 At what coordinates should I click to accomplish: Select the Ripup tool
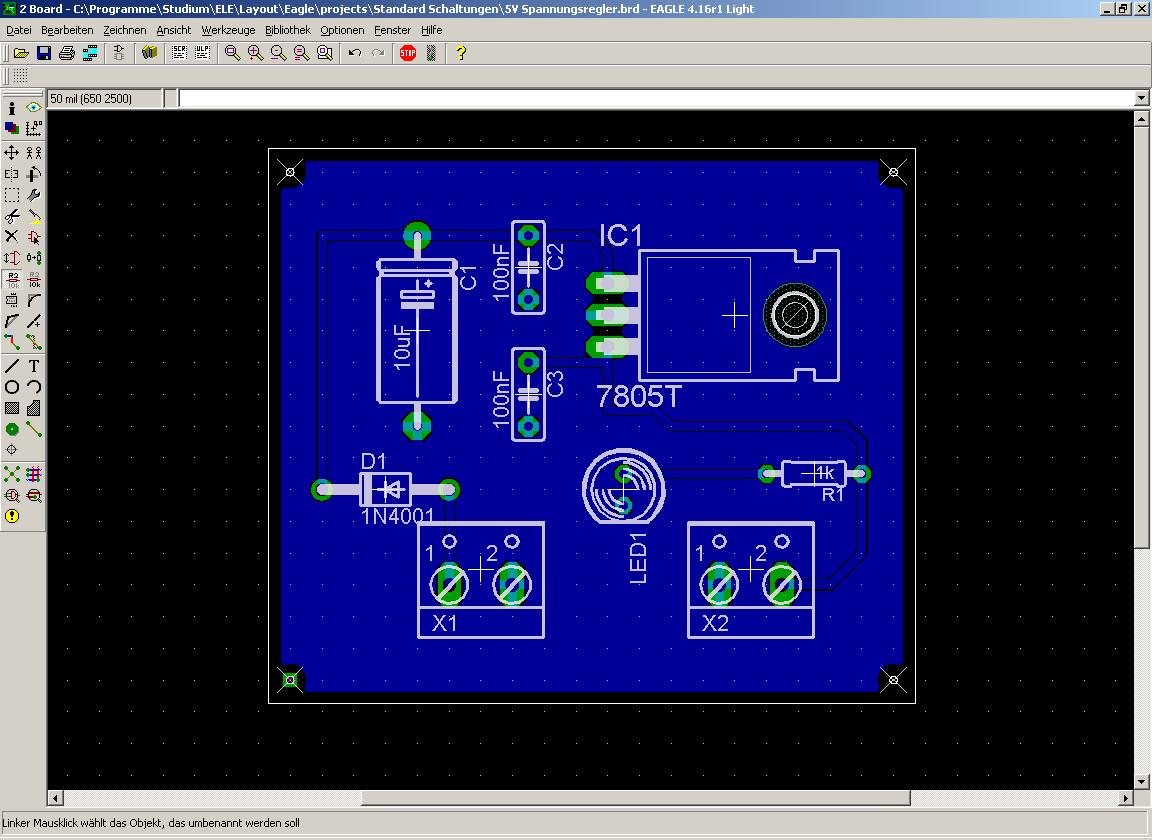(34, 342)
